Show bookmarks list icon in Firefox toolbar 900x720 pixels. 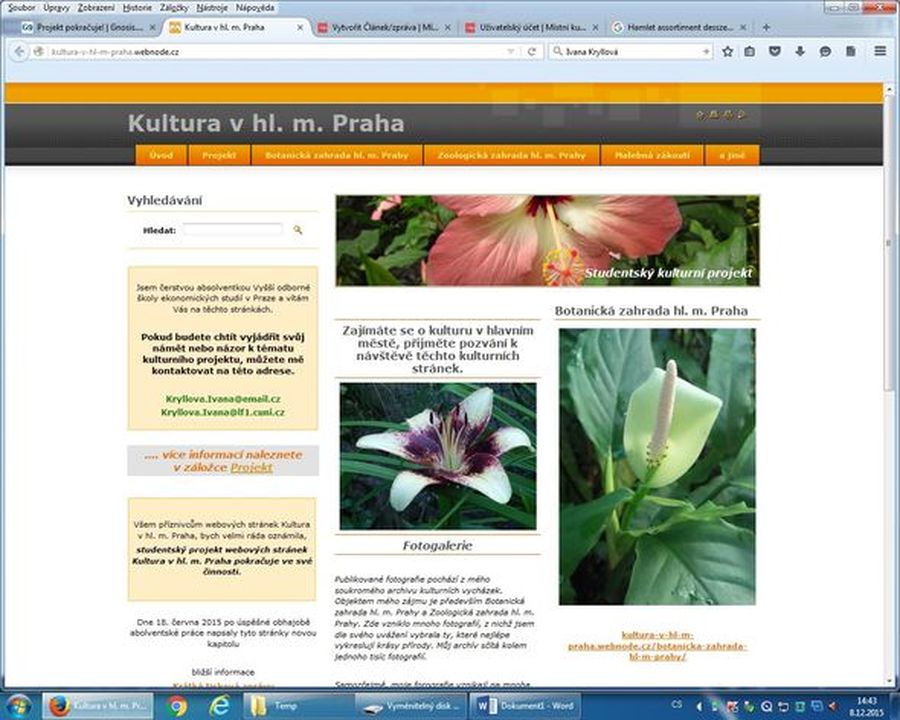pos(750,52)
